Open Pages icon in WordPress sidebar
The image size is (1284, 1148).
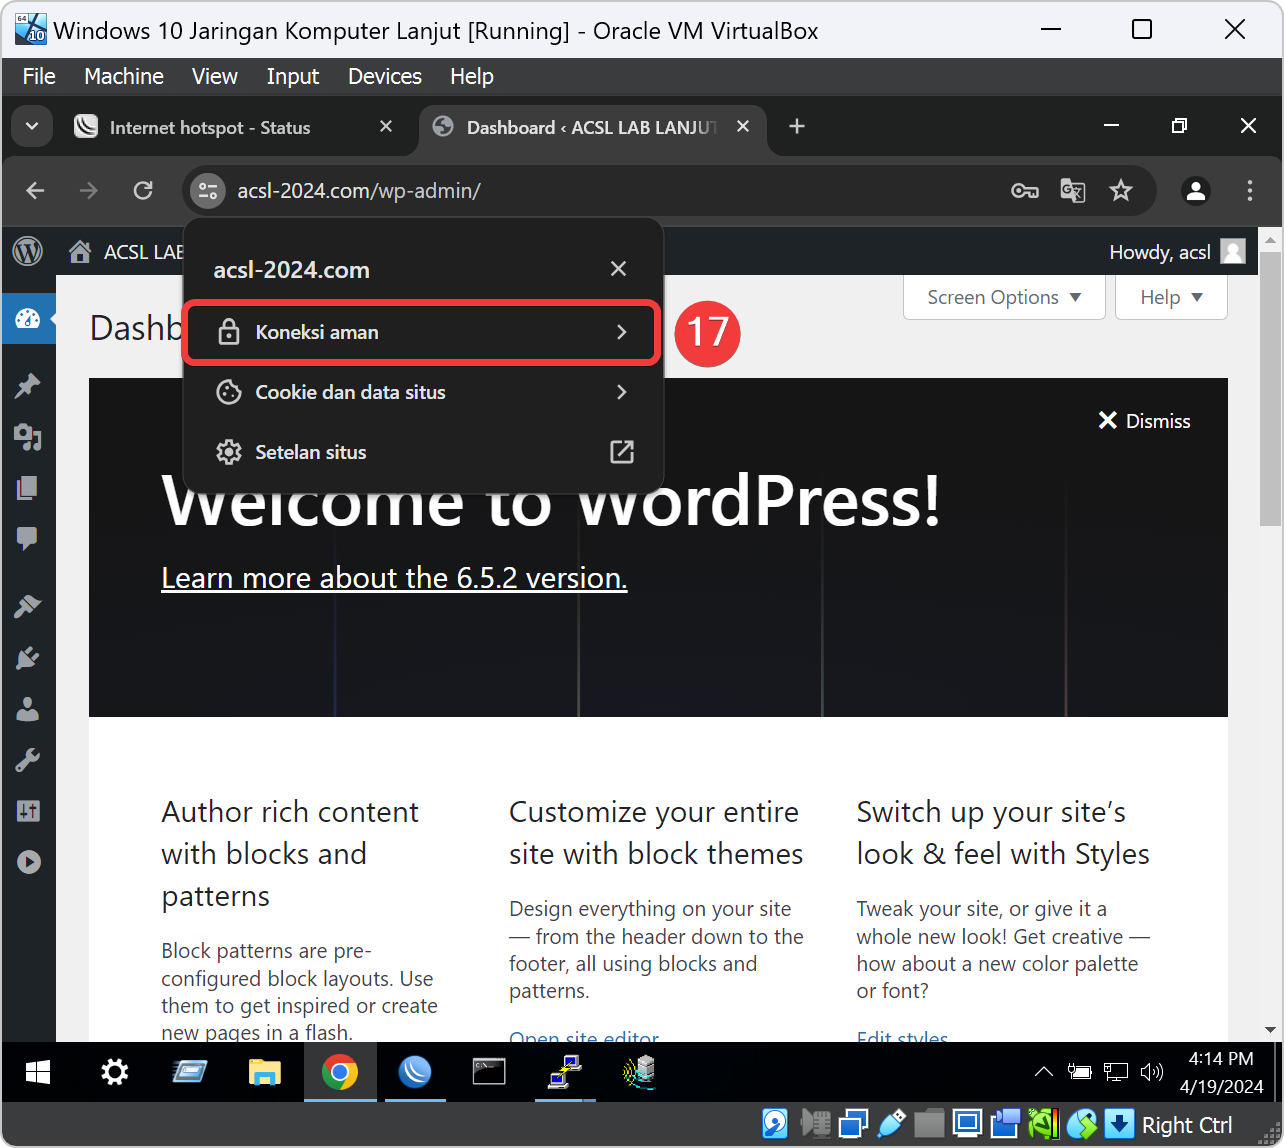[27, 488]
